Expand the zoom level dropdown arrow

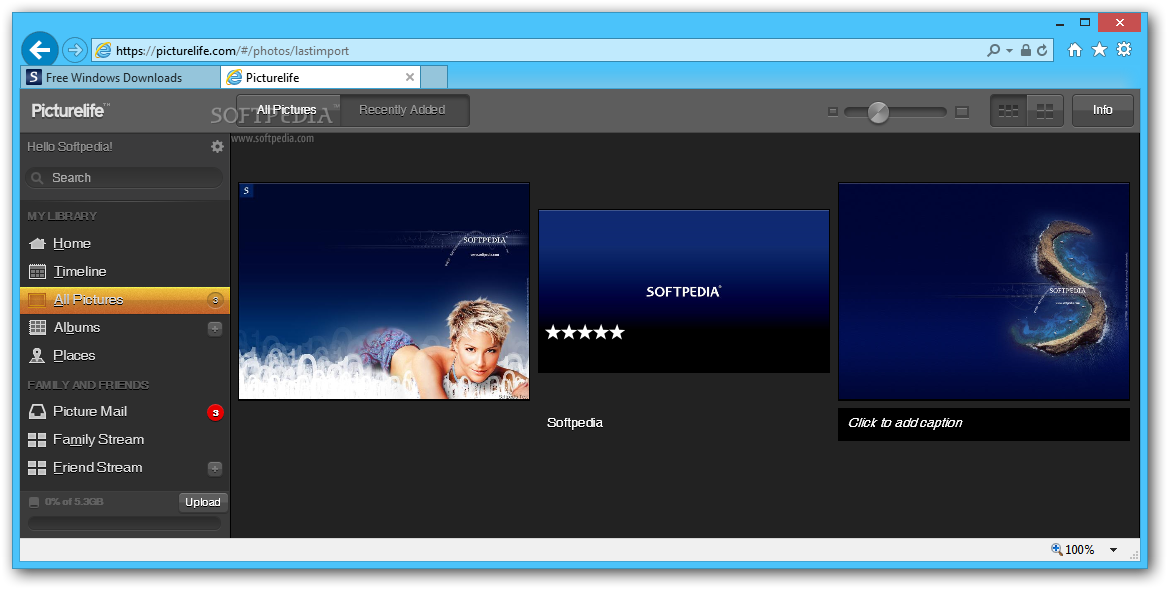[x=1114, y=550]
